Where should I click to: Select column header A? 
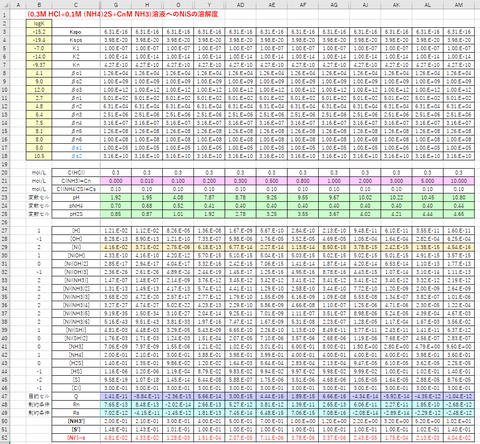(18, 5)
